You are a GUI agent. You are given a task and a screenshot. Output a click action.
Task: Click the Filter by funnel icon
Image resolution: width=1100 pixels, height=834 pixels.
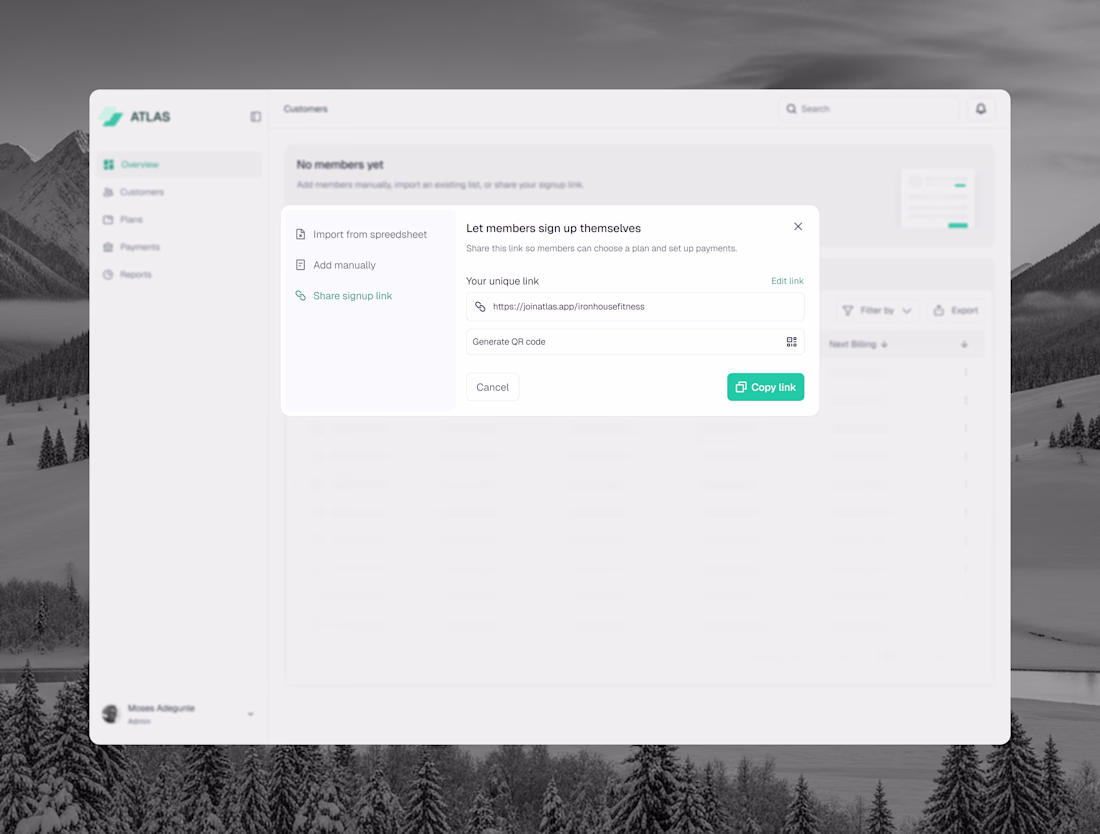tap(847, 310)
